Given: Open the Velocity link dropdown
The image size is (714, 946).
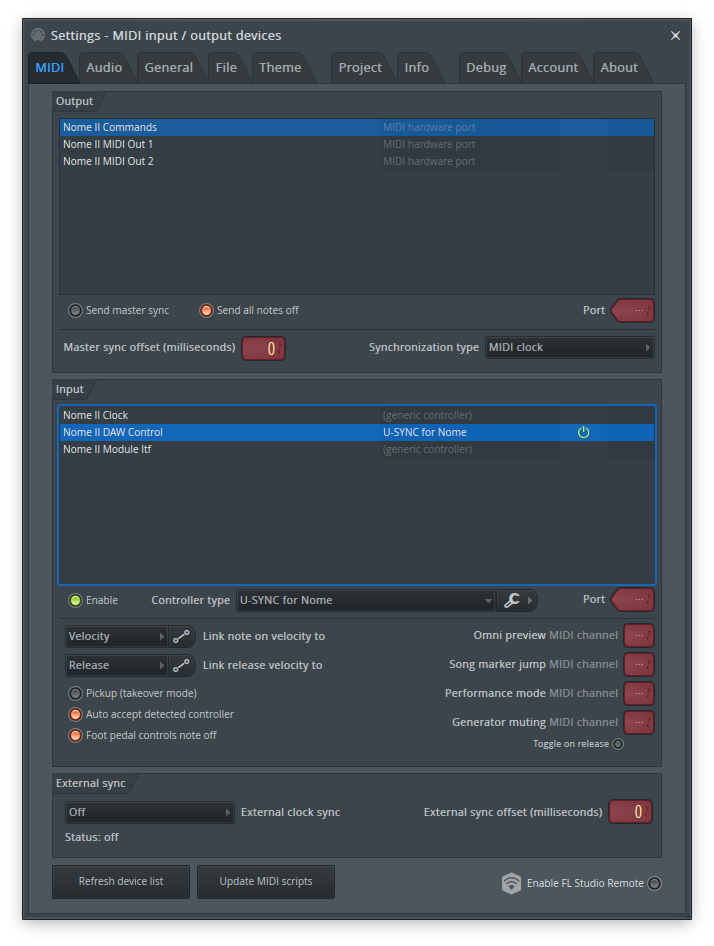Looking at the screenshot, I should (116, 636).
